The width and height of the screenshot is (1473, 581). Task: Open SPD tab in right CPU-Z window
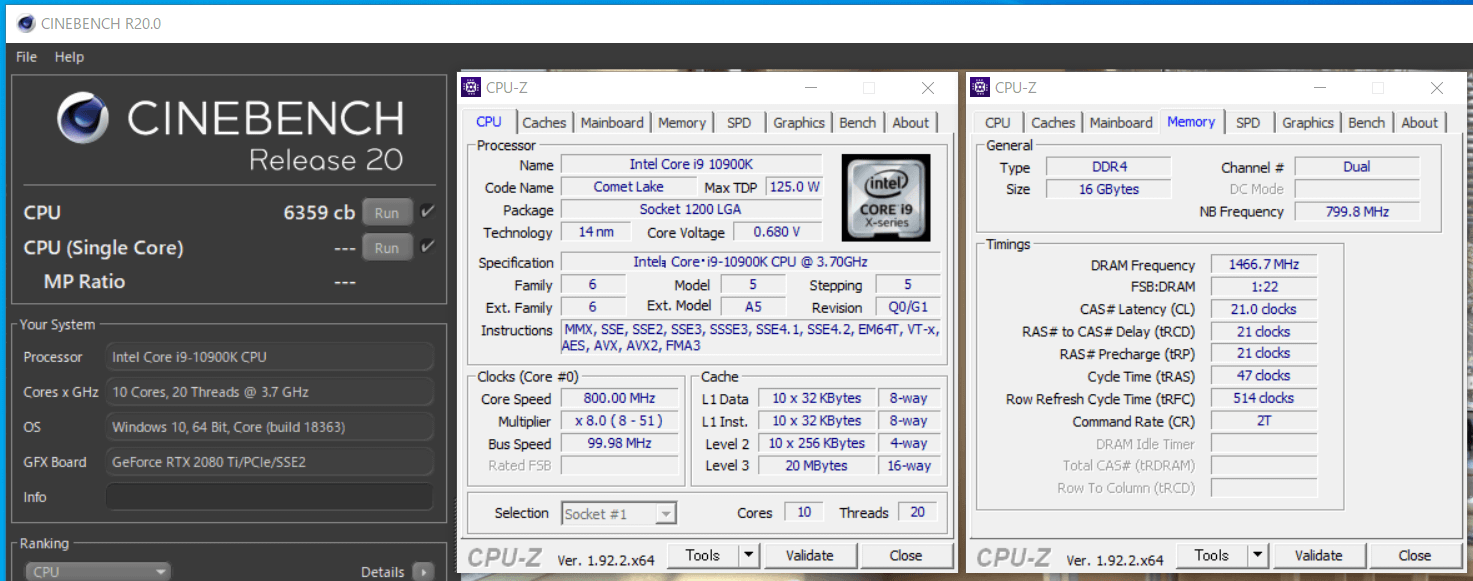click(x=1248, y=123)
